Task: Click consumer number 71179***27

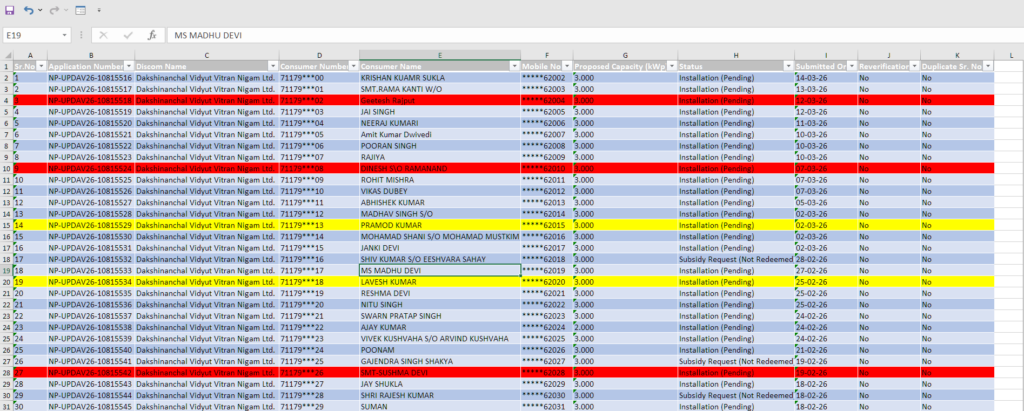Action: (319, 384)
